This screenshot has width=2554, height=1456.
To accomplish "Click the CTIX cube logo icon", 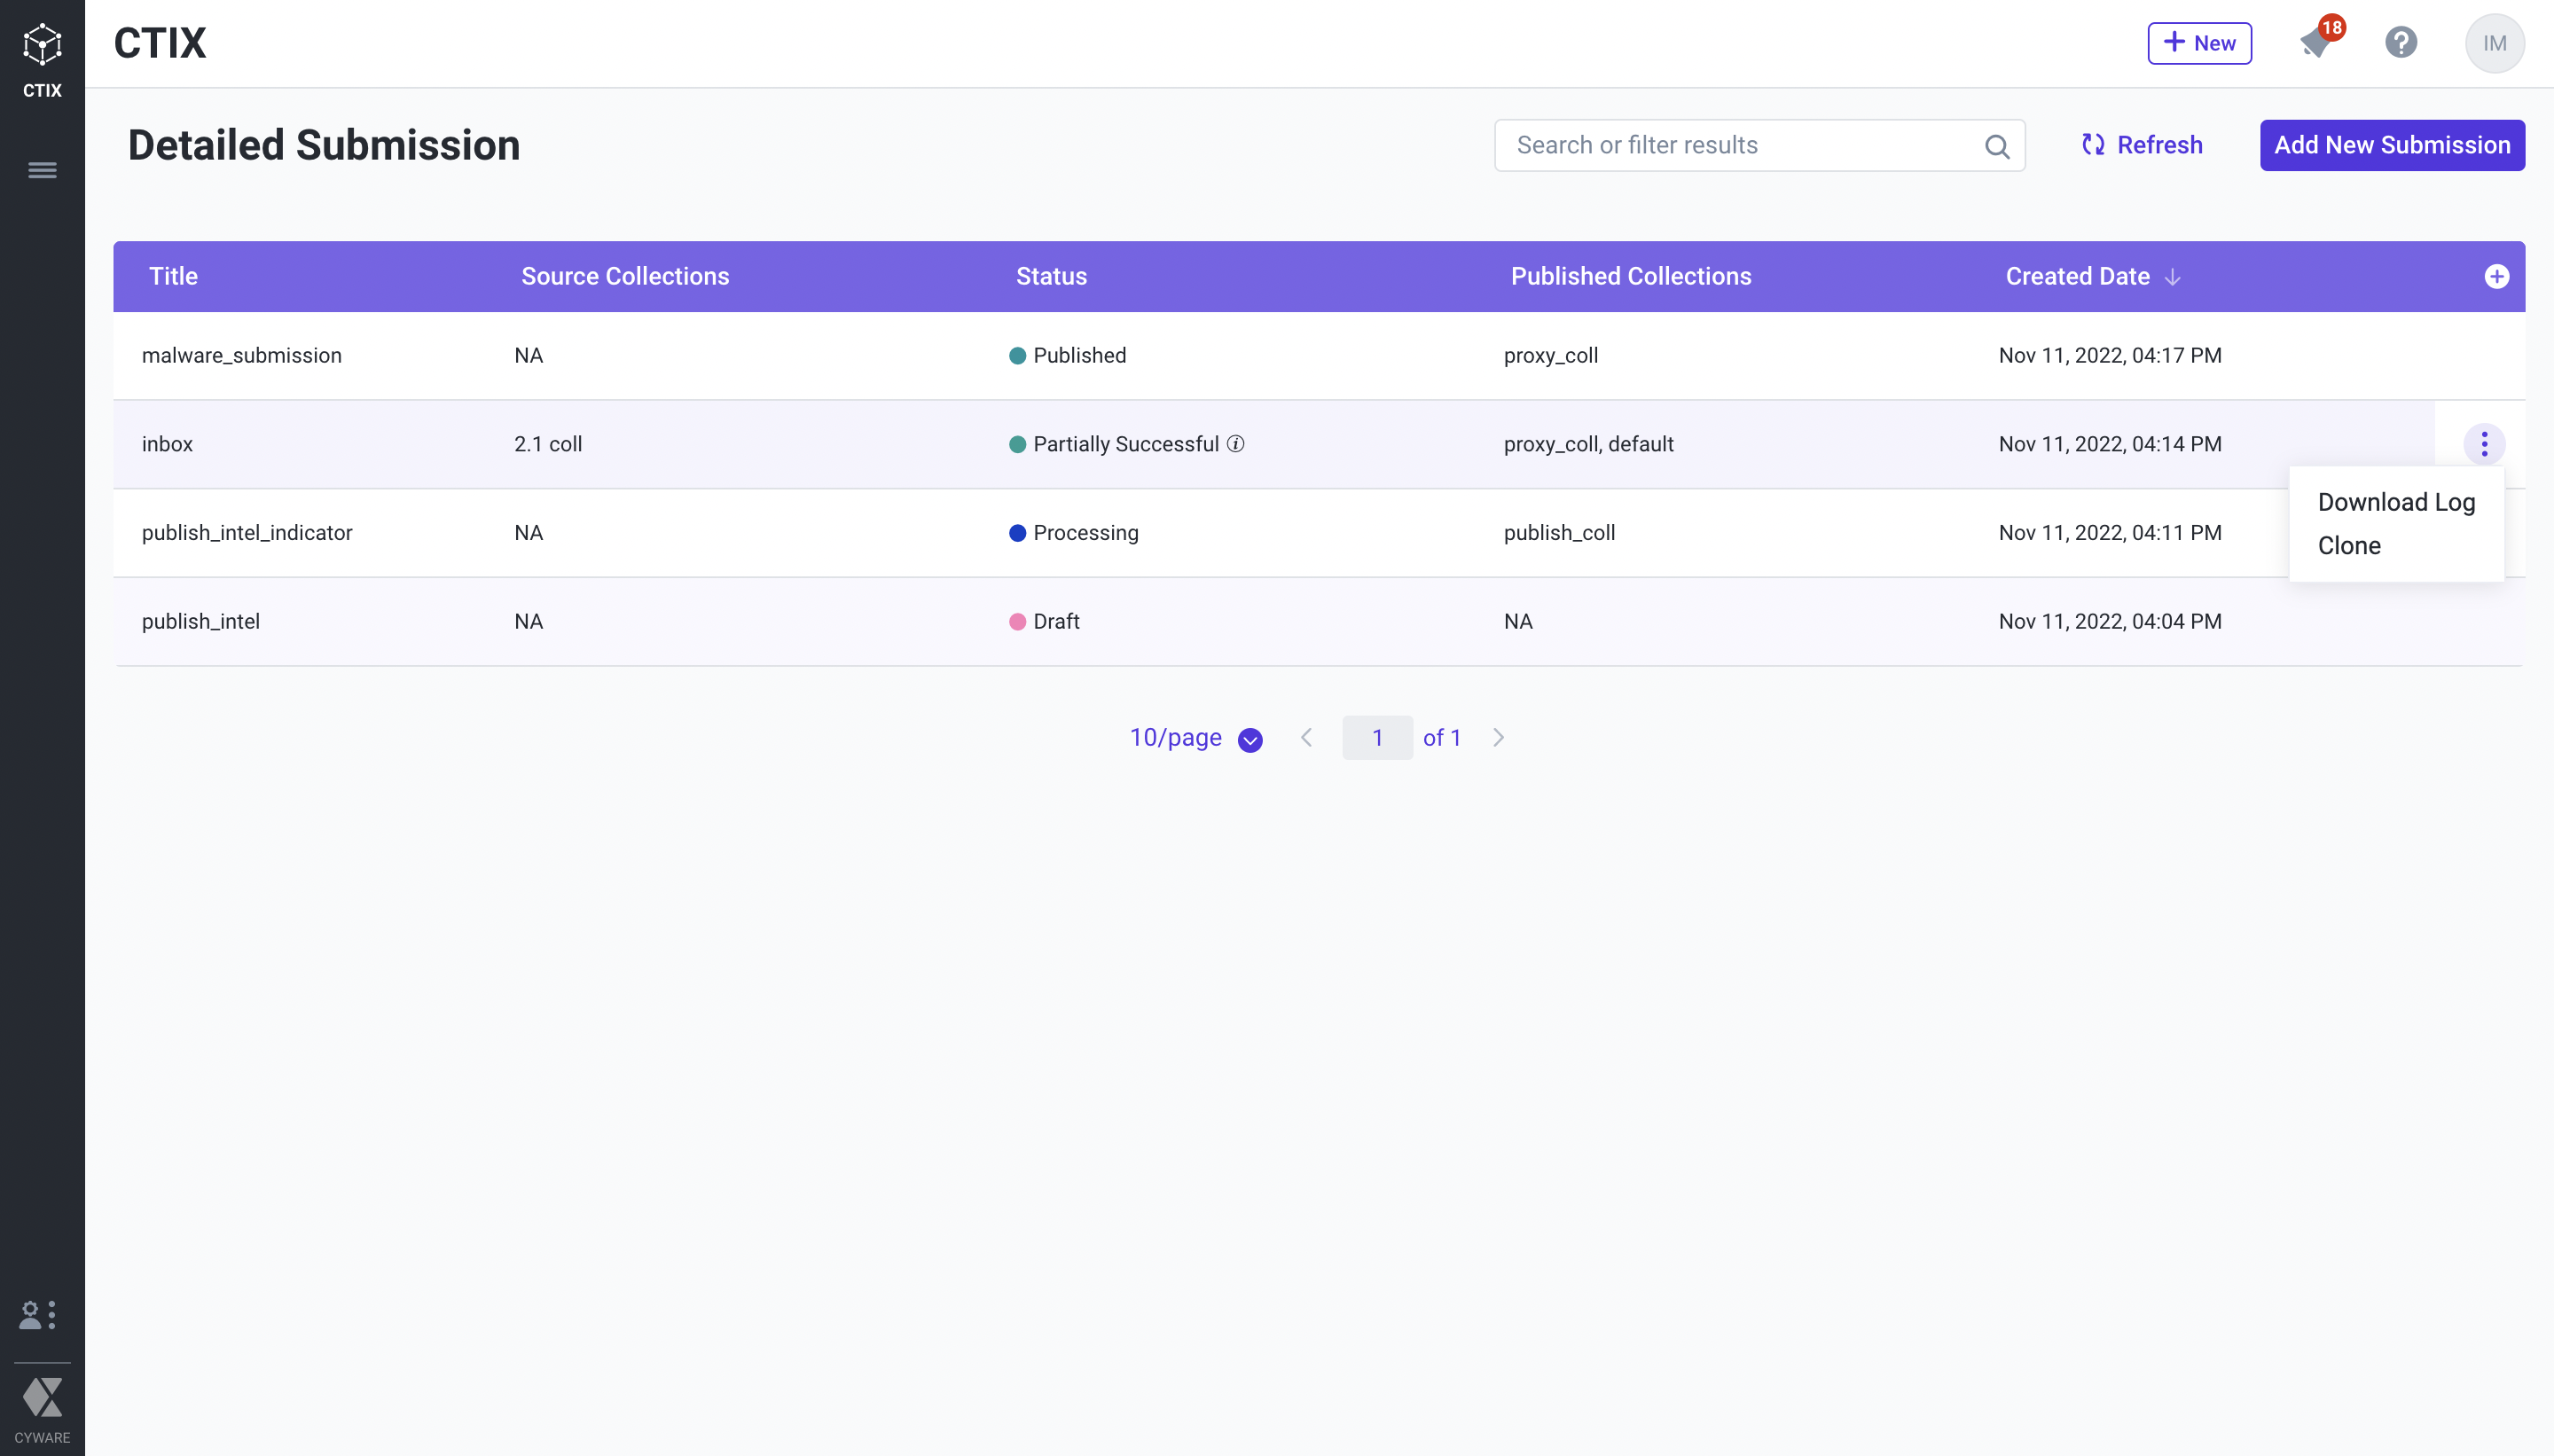I will point(42,45).
